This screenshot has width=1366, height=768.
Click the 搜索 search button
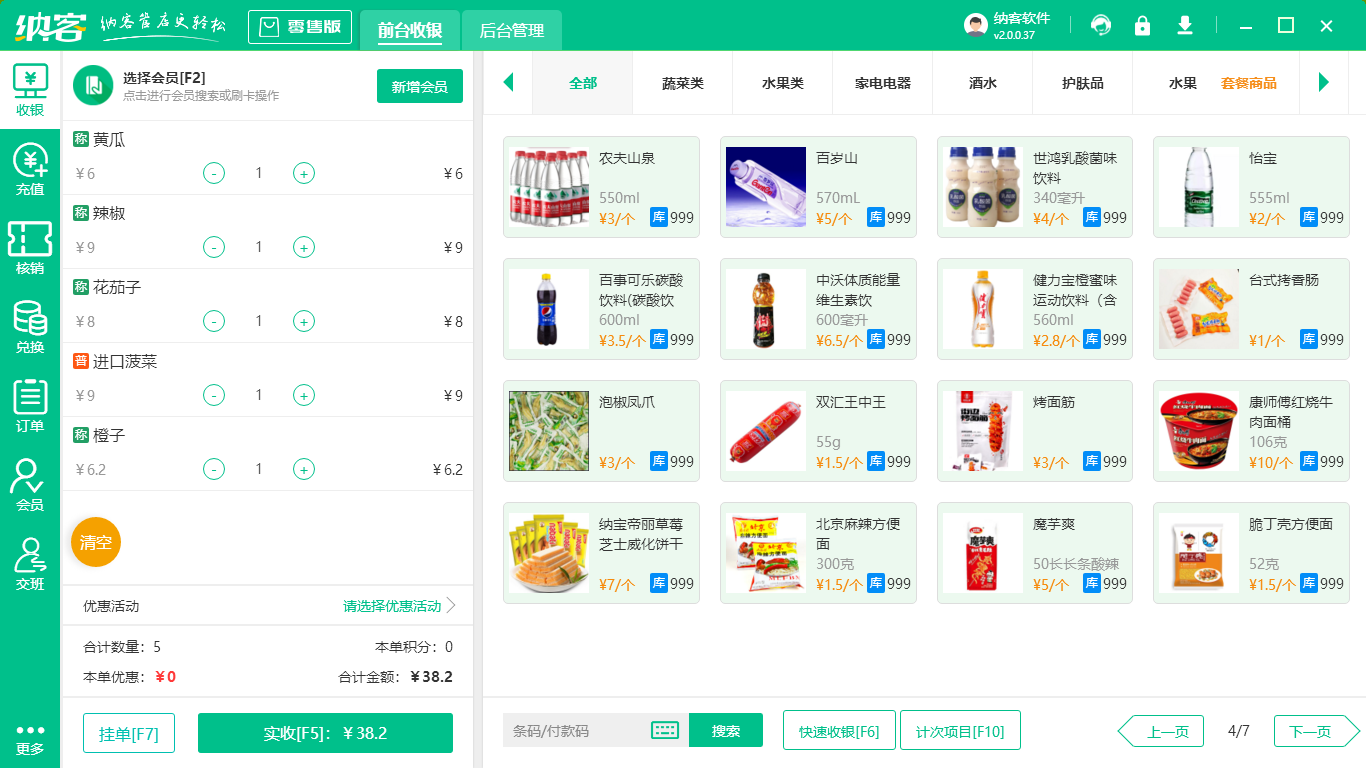726,730
